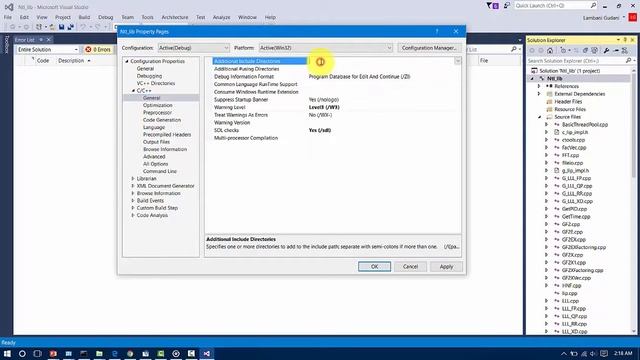Click the Save All icon in the toolbar
Viewport: 640px width, 360px height.
71,27
